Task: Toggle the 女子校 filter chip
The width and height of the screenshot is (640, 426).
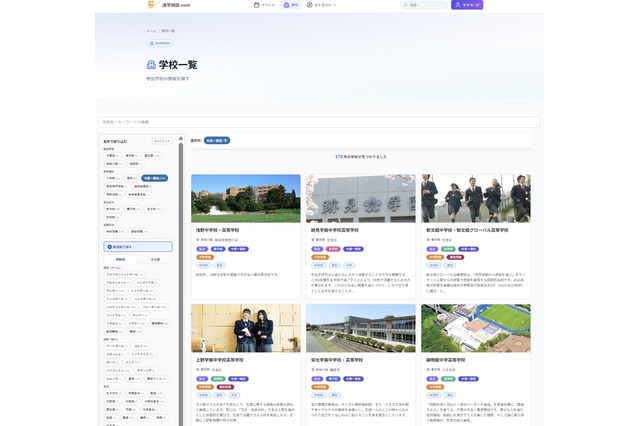Action: click(153, 209)
